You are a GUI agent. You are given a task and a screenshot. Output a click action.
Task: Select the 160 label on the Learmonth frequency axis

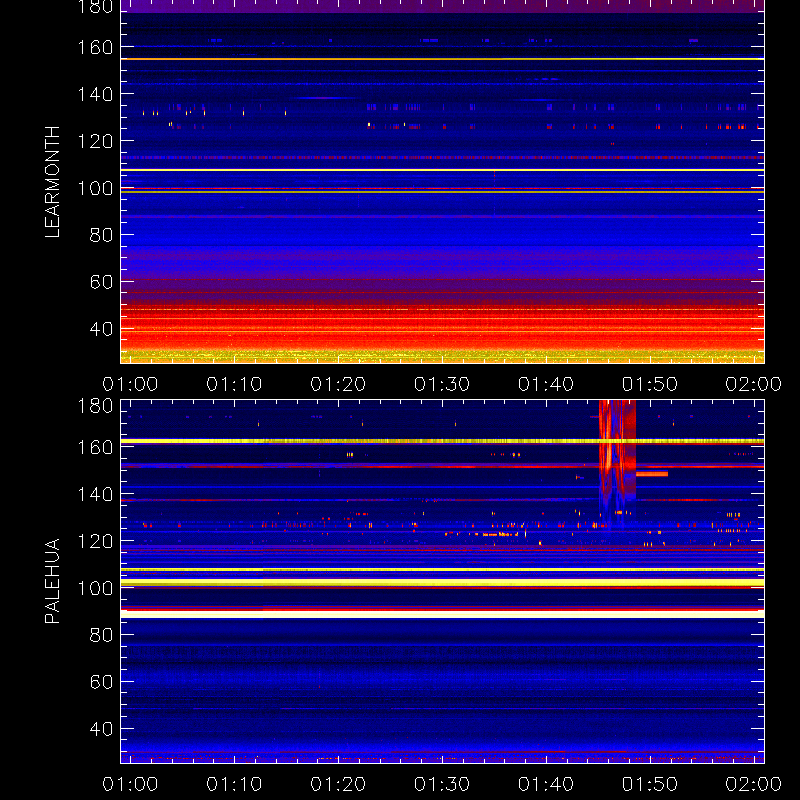pos(95,47)
